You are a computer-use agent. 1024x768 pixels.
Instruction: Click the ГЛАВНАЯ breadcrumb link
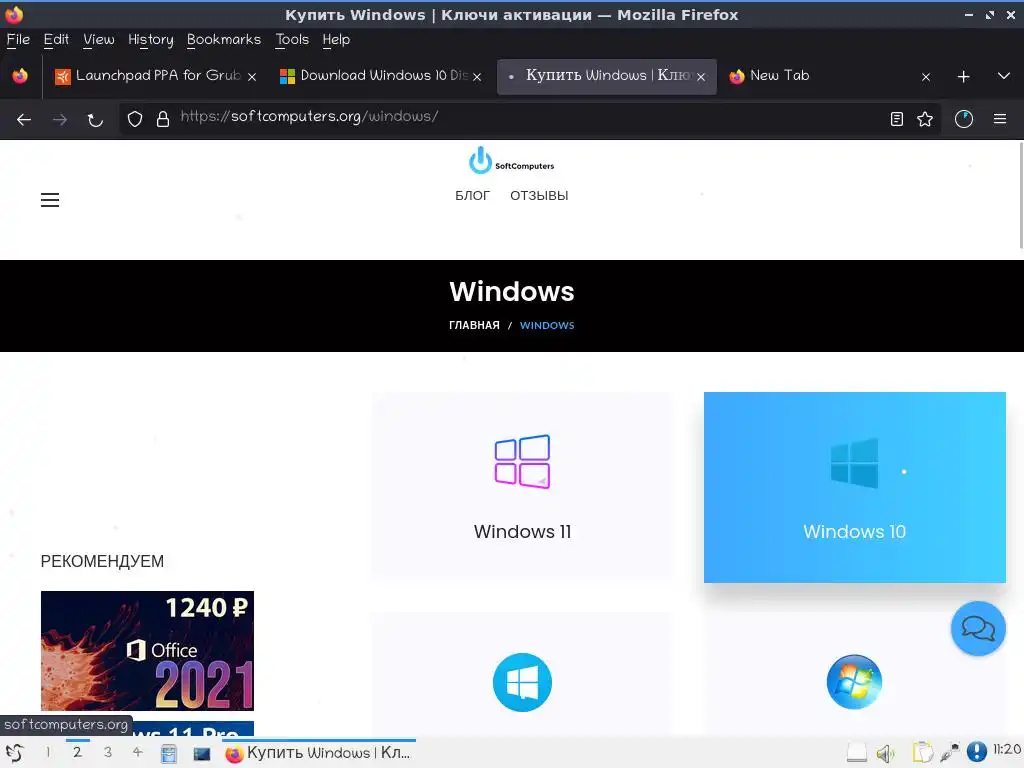click(474, 325)
